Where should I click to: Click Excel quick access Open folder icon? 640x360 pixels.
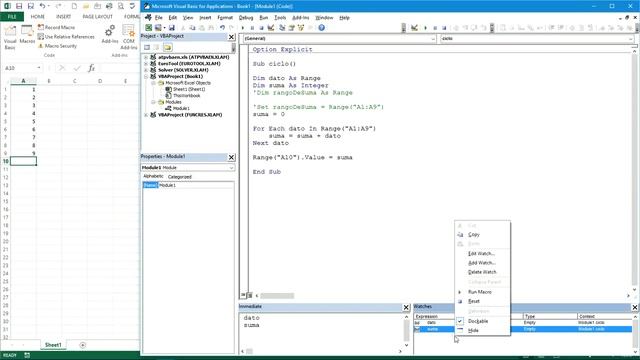click(x=86, y=6)
